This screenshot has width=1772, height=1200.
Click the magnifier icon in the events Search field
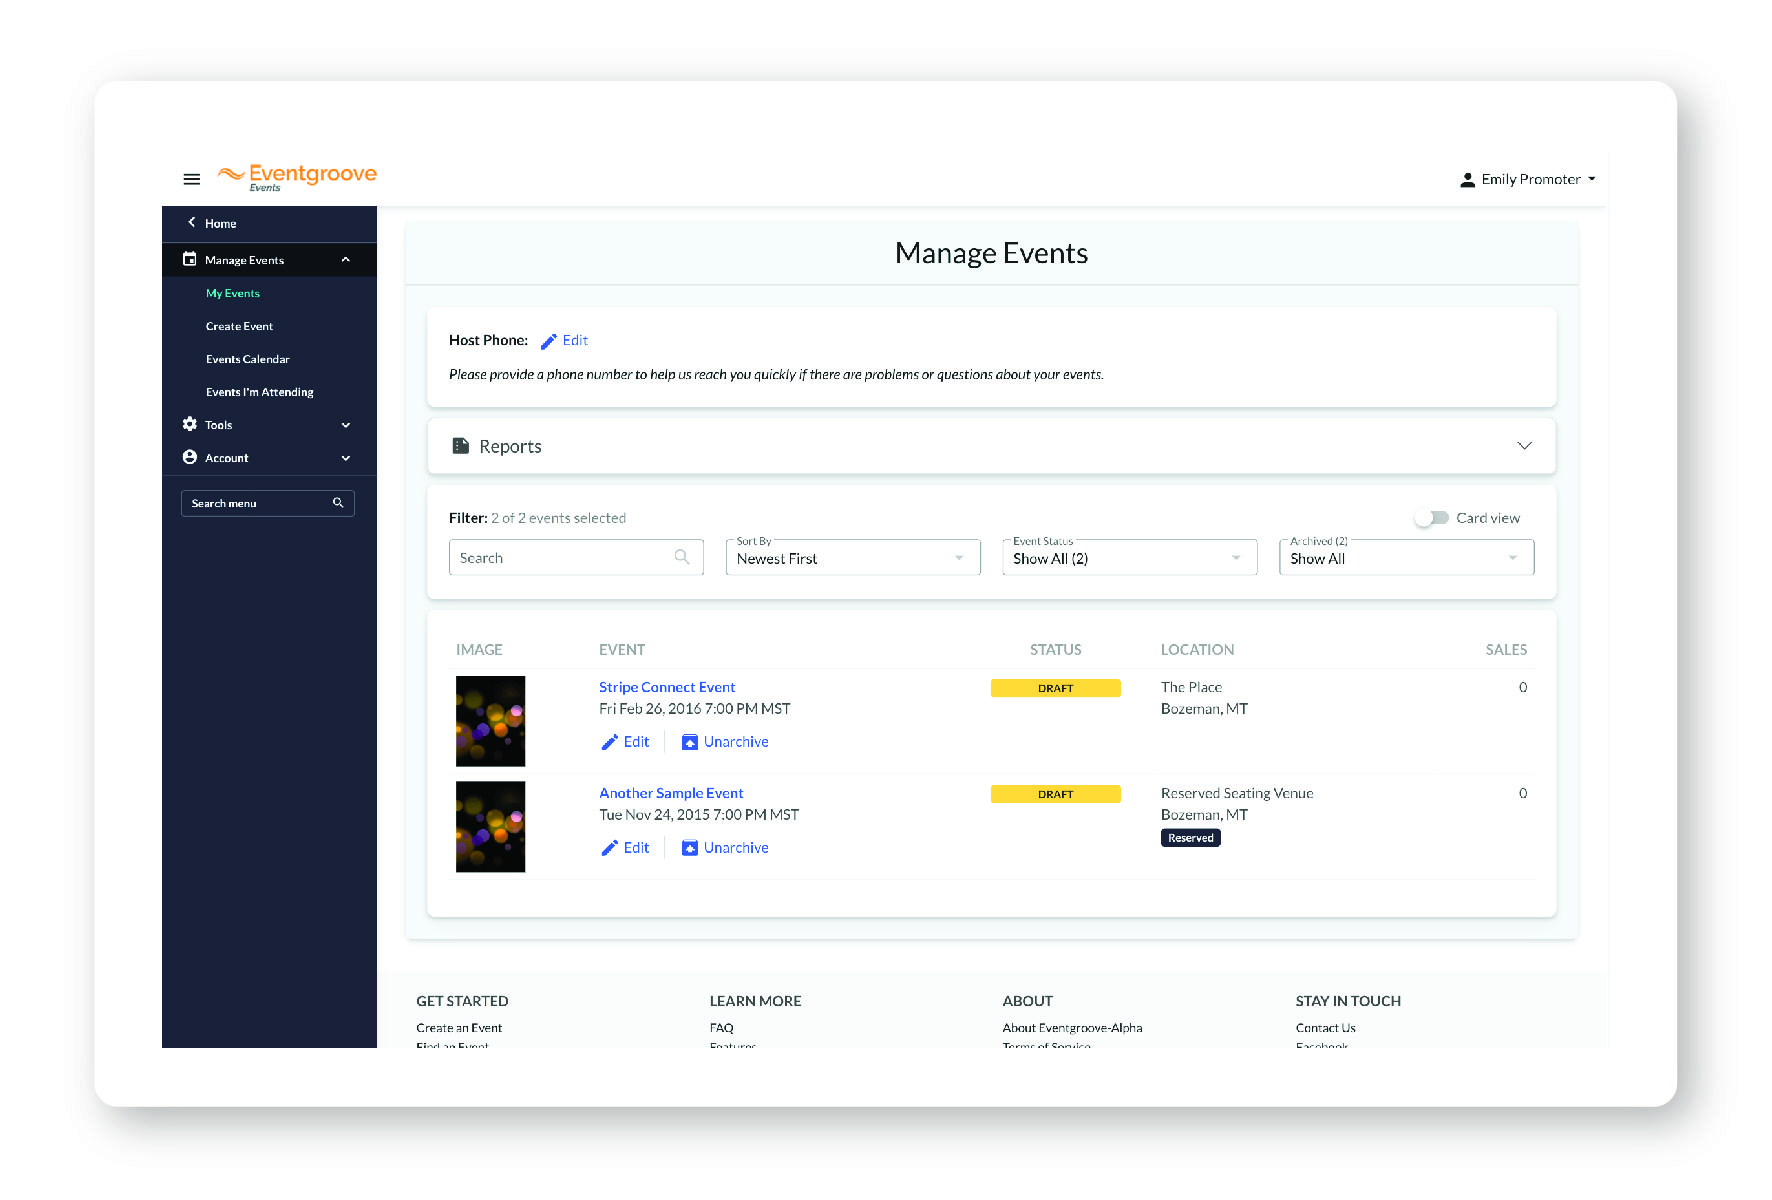point(682,557)
